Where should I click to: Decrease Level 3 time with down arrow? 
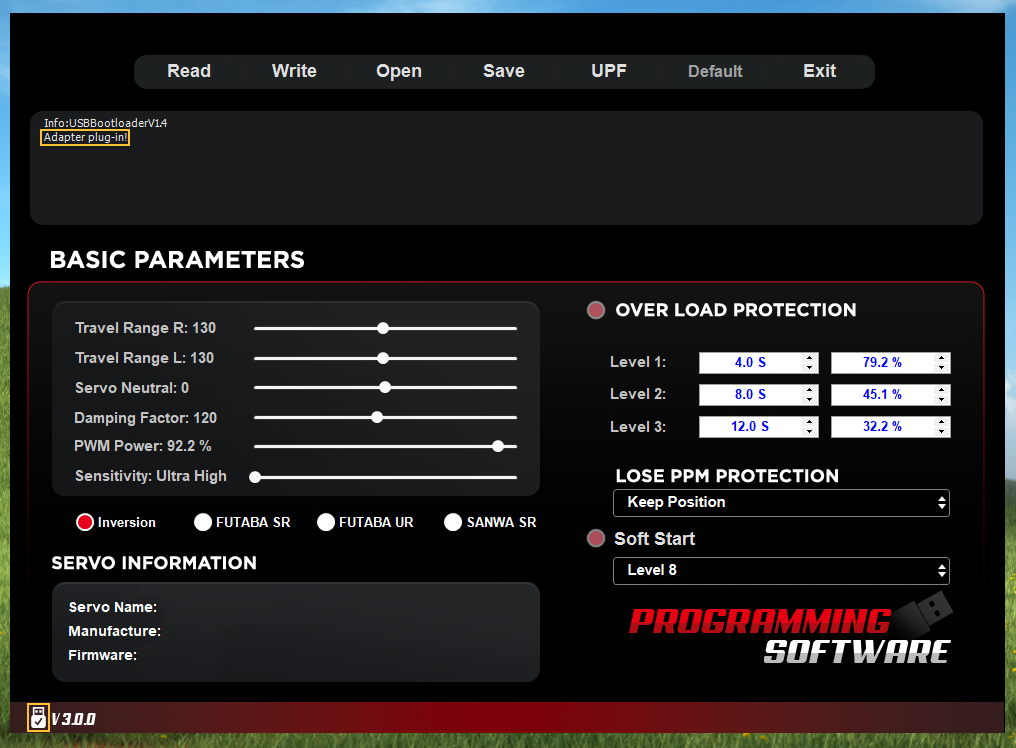point(809,432)
